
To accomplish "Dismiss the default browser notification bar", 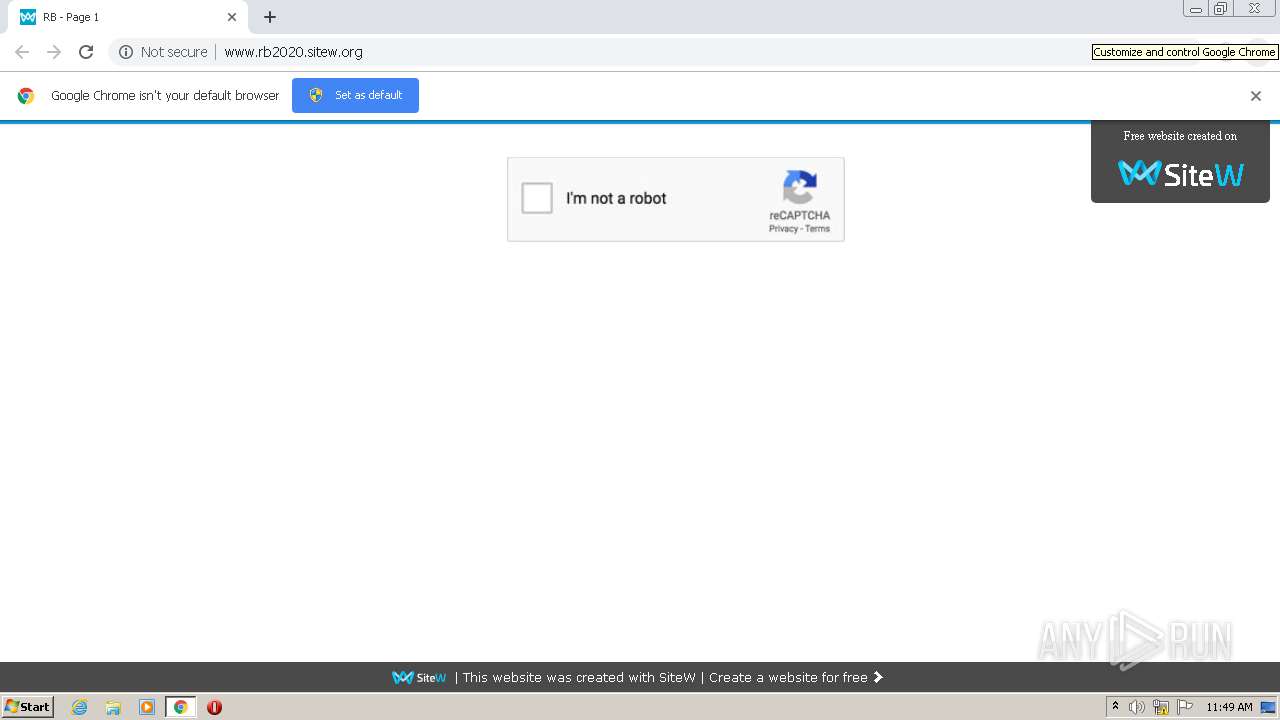I will [x=1256, y=96].
